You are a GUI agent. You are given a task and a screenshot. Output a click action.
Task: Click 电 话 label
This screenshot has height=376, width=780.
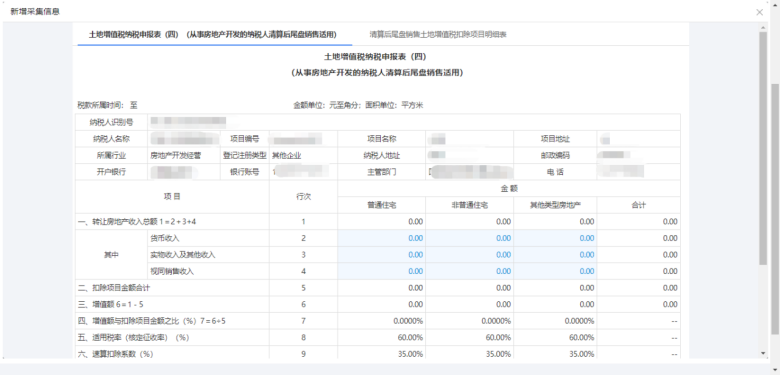(555, 172)
